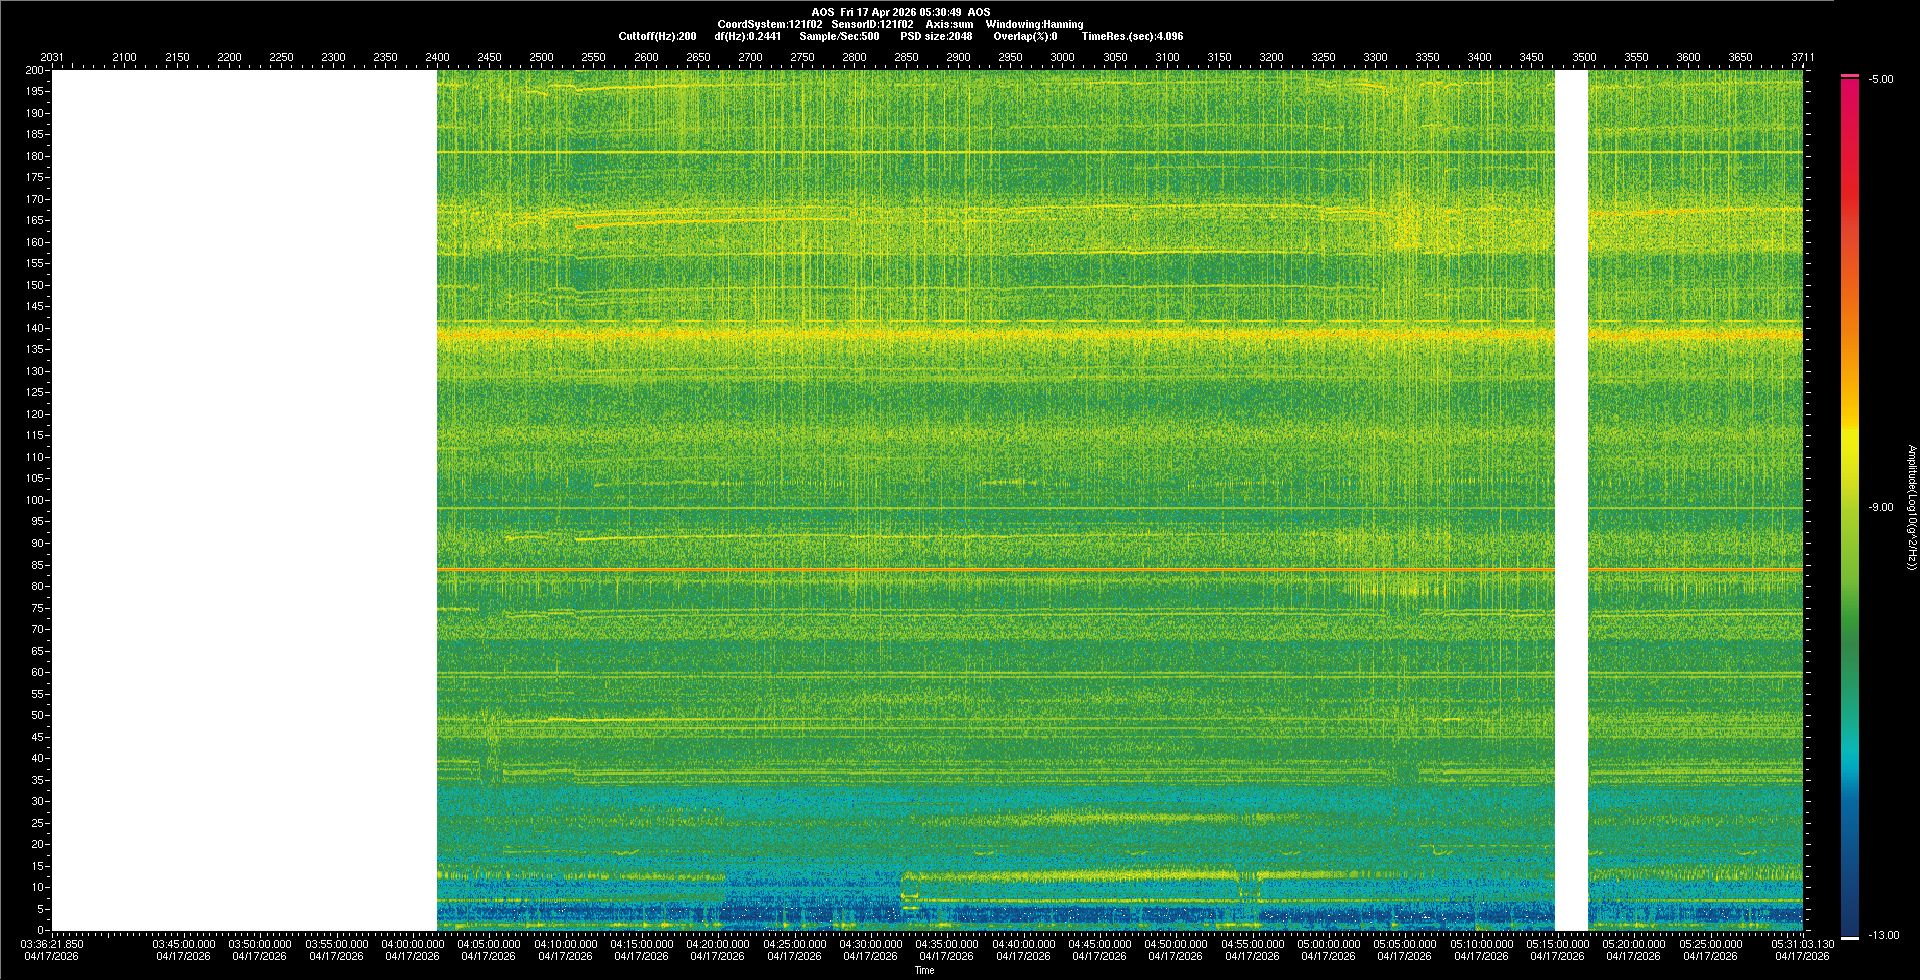Viewport: 1920px width, 980px height.
Task: Click the Cutoff(Hz):200 parameter text
Action: tap(657, 36)
